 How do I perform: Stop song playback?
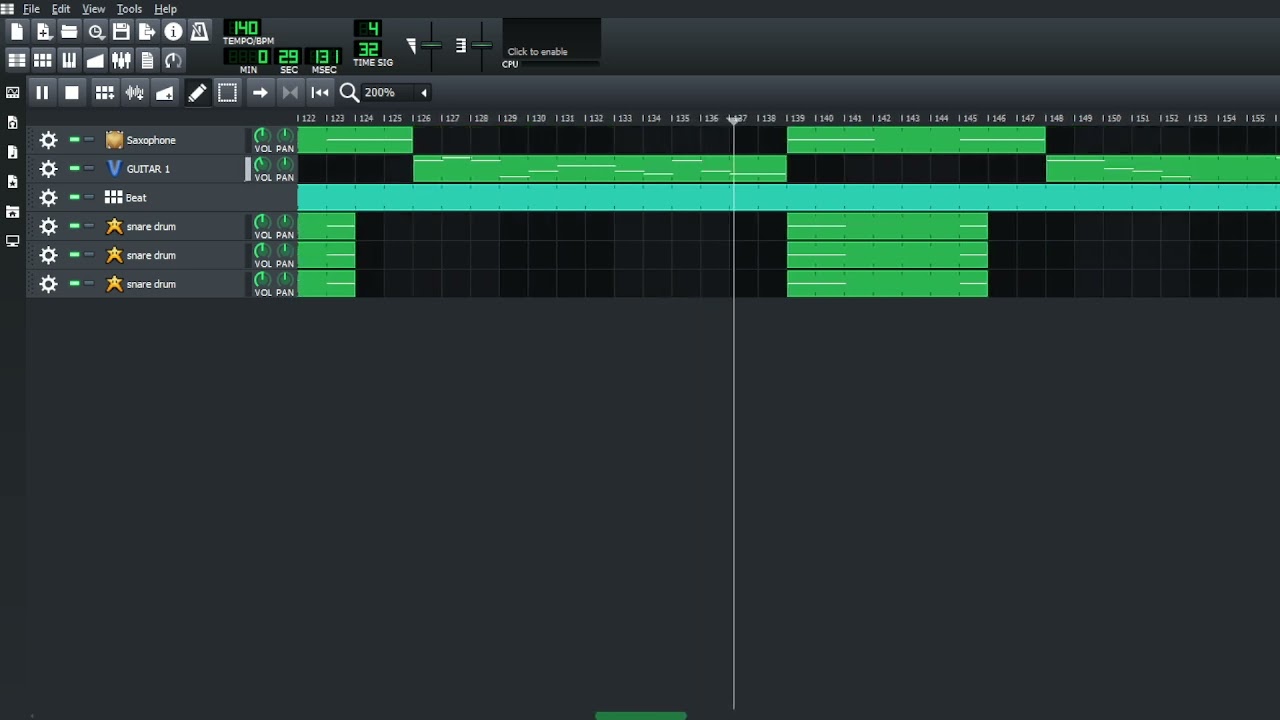[72, 92]
